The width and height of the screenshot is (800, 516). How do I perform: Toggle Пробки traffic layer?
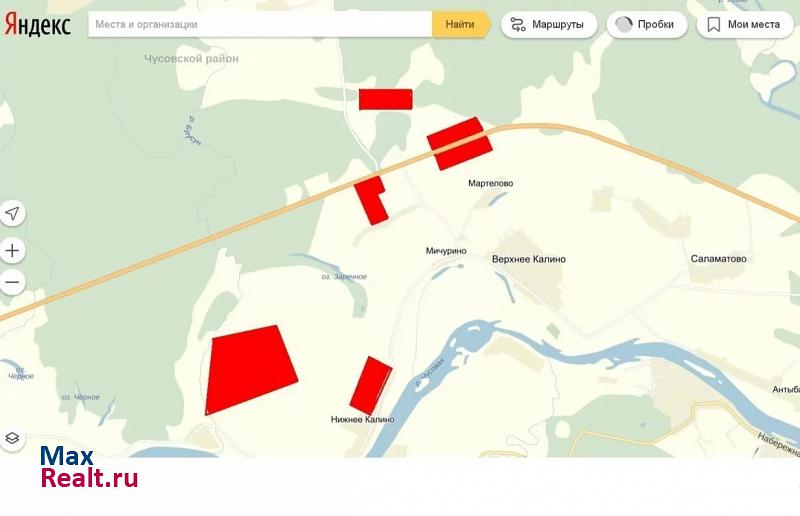[x=646, y=24]
